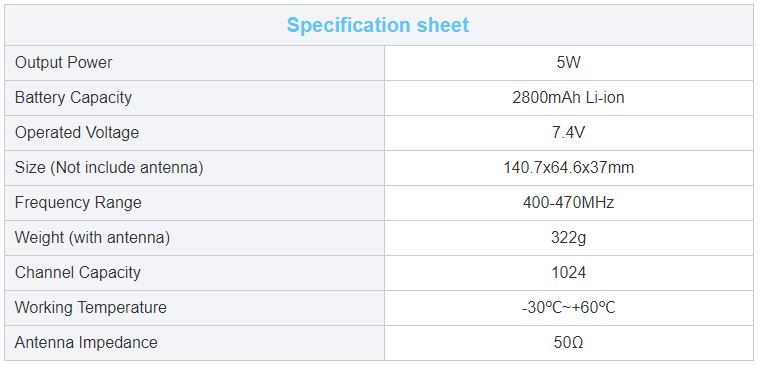Click the 7.4V voltage value
This screenshot has width=758, height=365.
point(568,133)
